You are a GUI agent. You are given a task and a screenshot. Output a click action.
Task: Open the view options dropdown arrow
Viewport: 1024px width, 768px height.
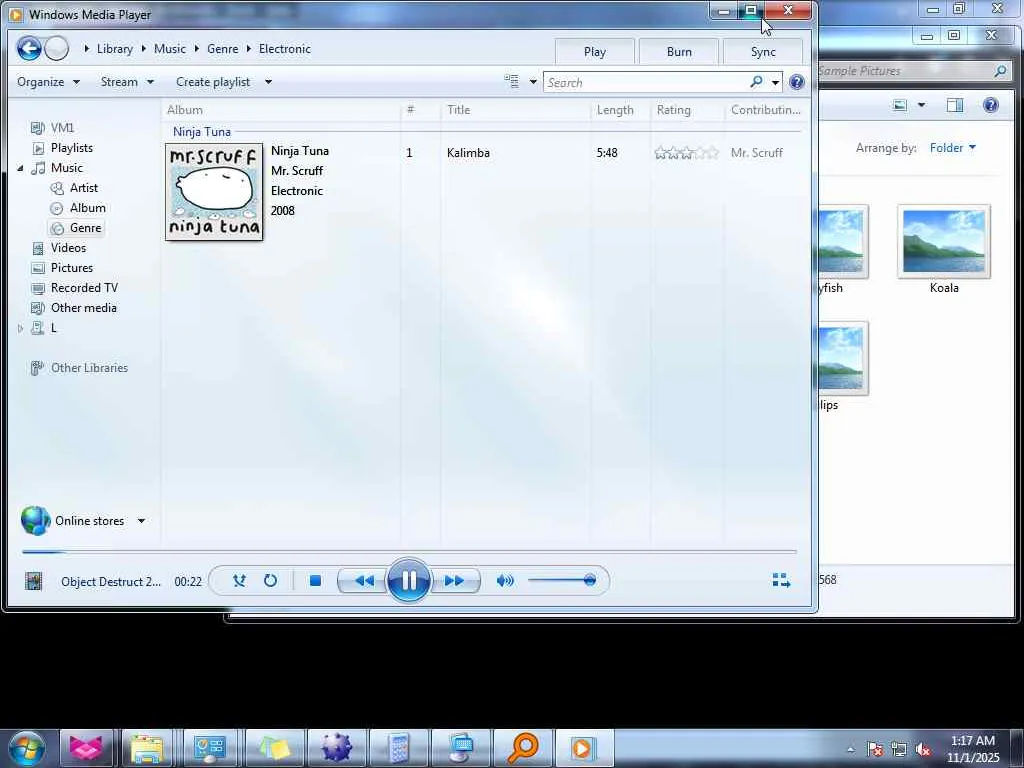[533, 82]
